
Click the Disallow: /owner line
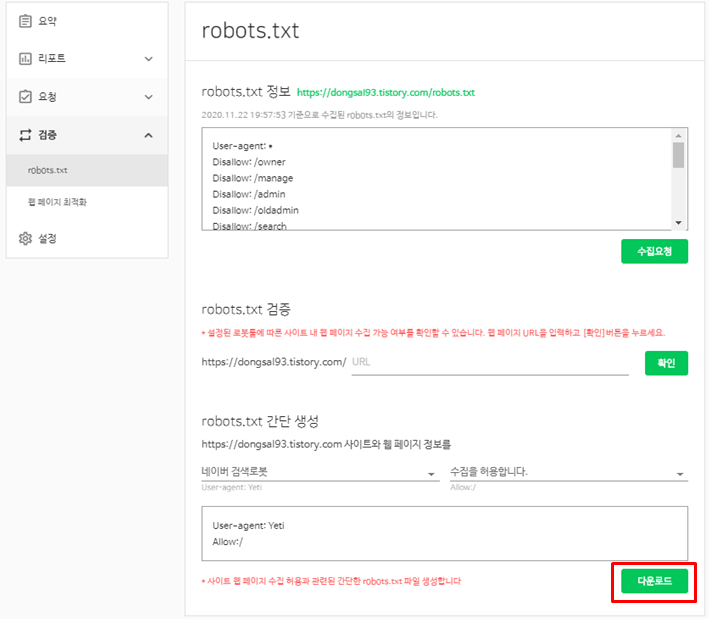(249, 162)
